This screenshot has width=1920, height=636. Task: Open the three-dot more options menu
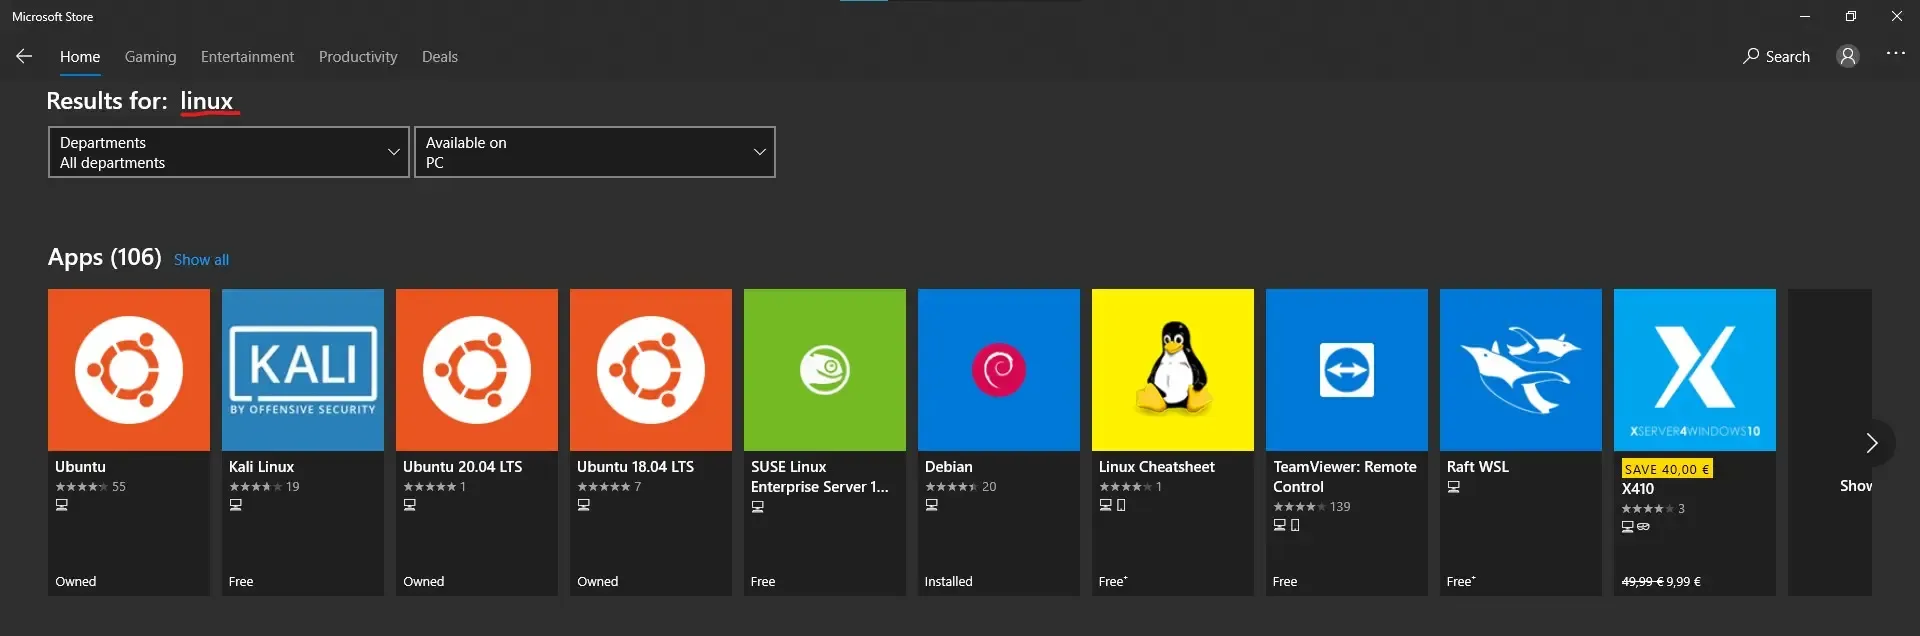[x=1896, y=53]
